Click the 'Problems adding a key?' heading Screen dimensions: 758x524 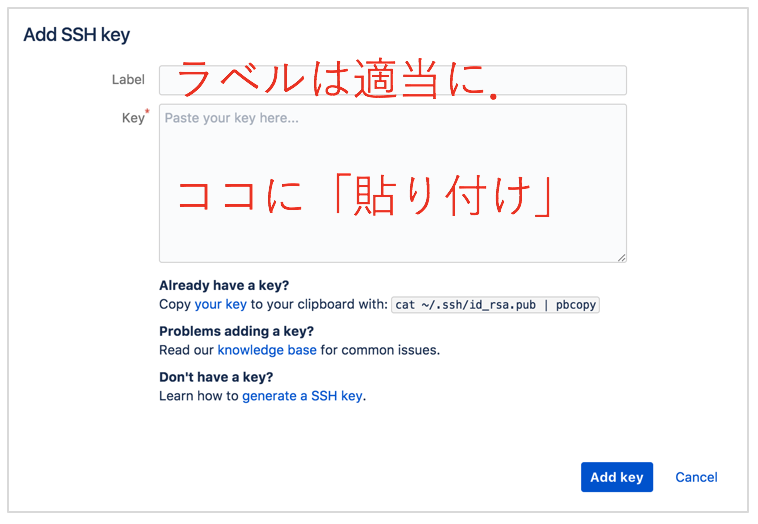[236, 331]
